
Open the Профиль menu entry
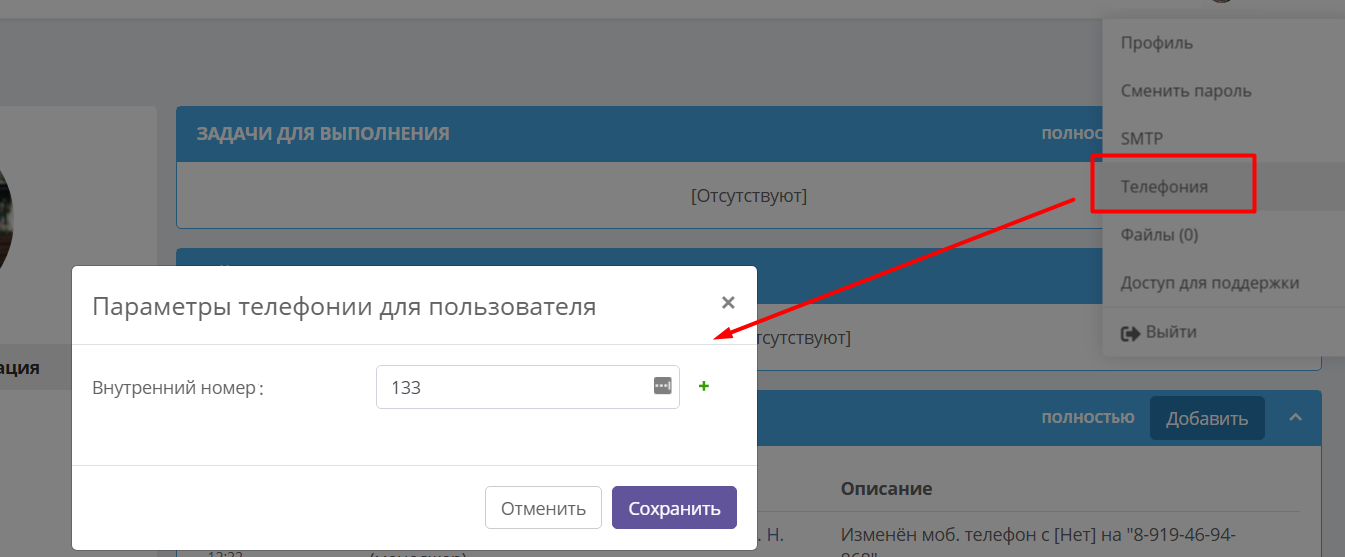click(x=1156, y=43)
